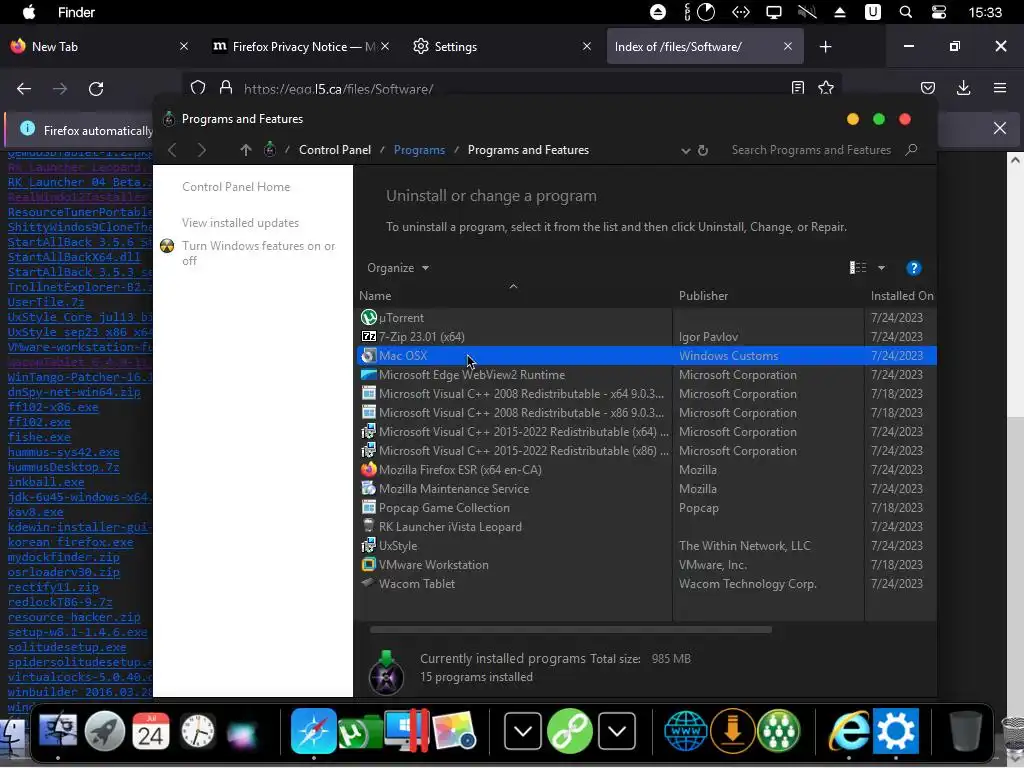Select Mozilla Firefox ESR (x64 en-CA)
This screenshot has width=1024, height=768.
647,470
